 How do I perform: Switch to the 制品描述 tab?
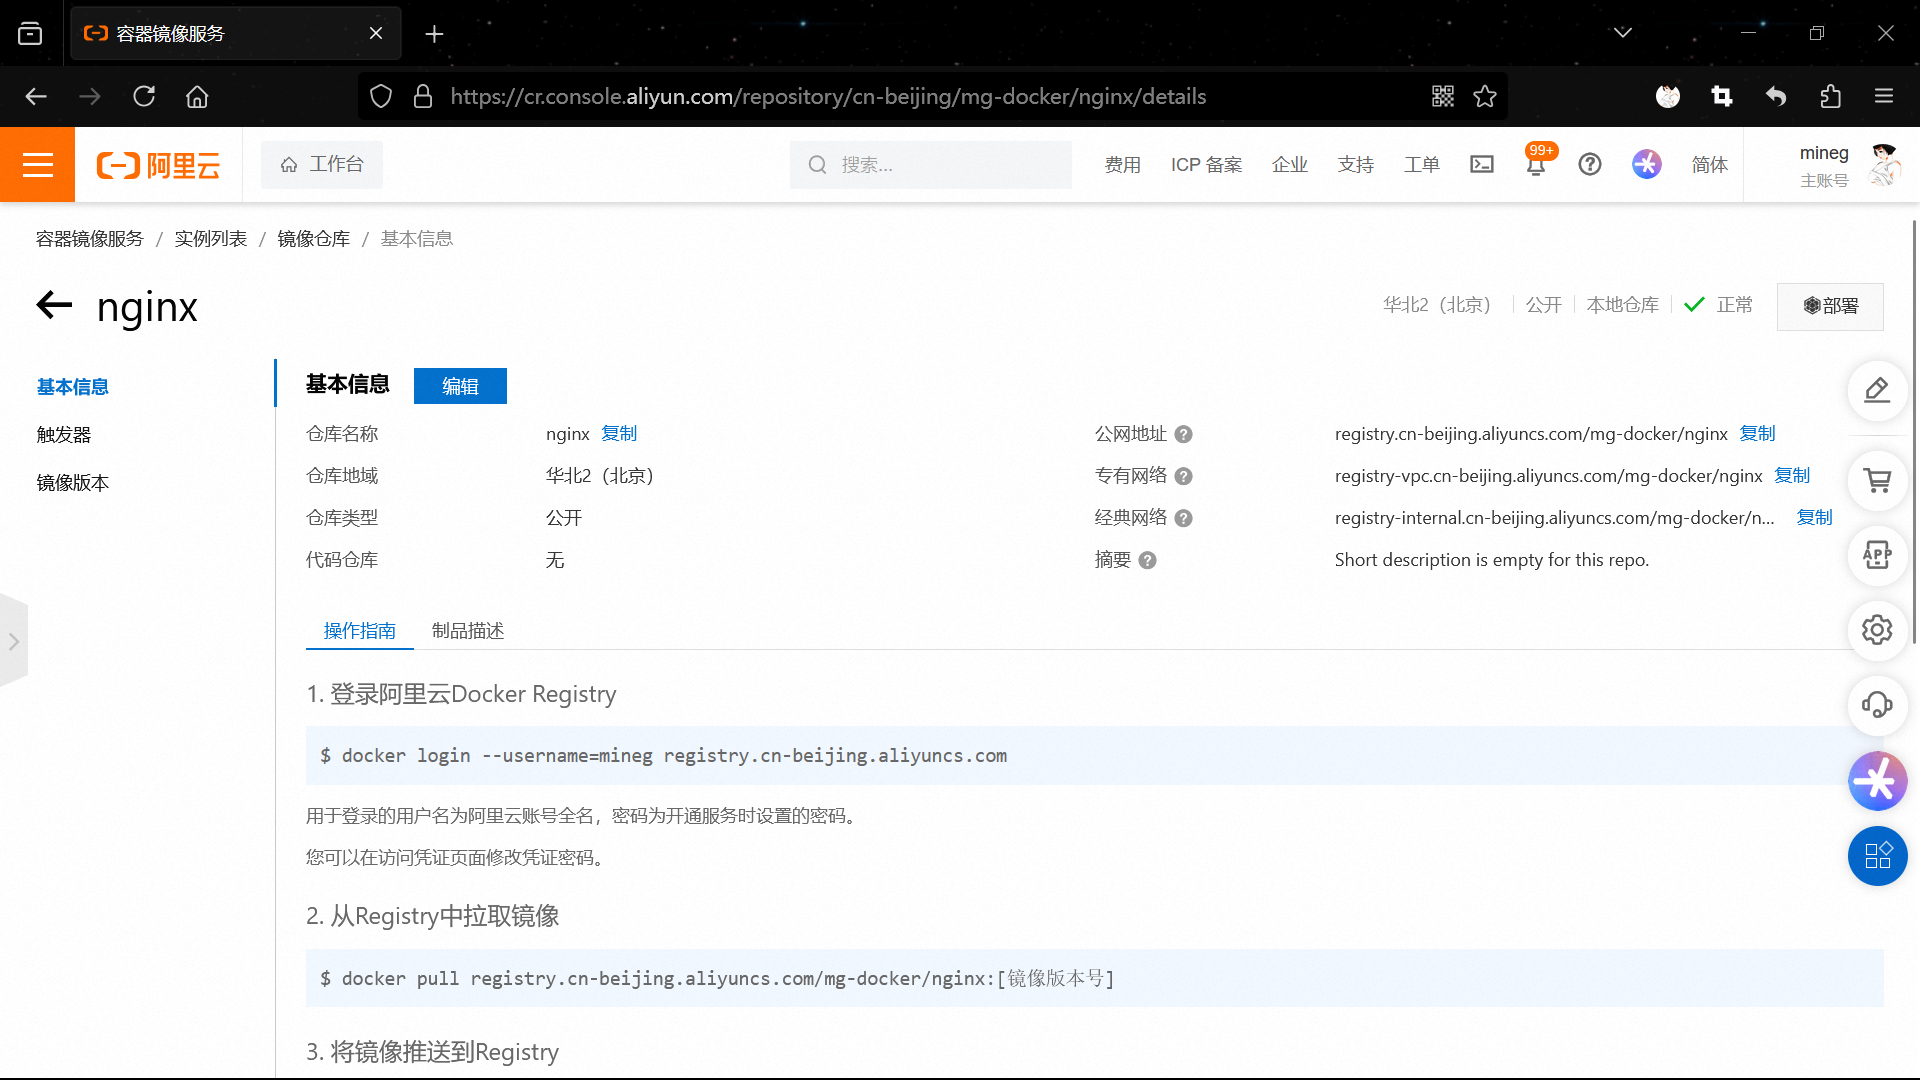[x=468, y=631]
